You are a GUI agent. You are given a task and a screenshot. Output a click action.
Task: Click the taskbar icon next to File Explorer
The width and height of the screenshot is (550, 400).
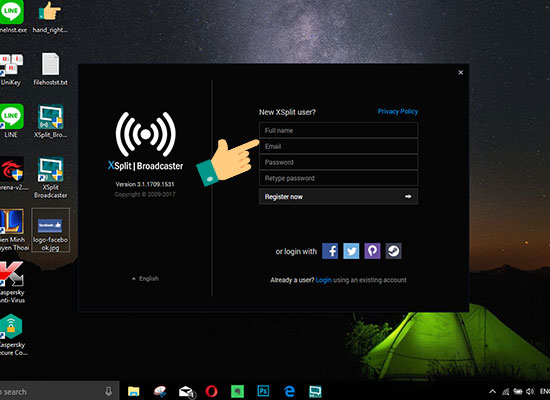(x=160, y=391)
